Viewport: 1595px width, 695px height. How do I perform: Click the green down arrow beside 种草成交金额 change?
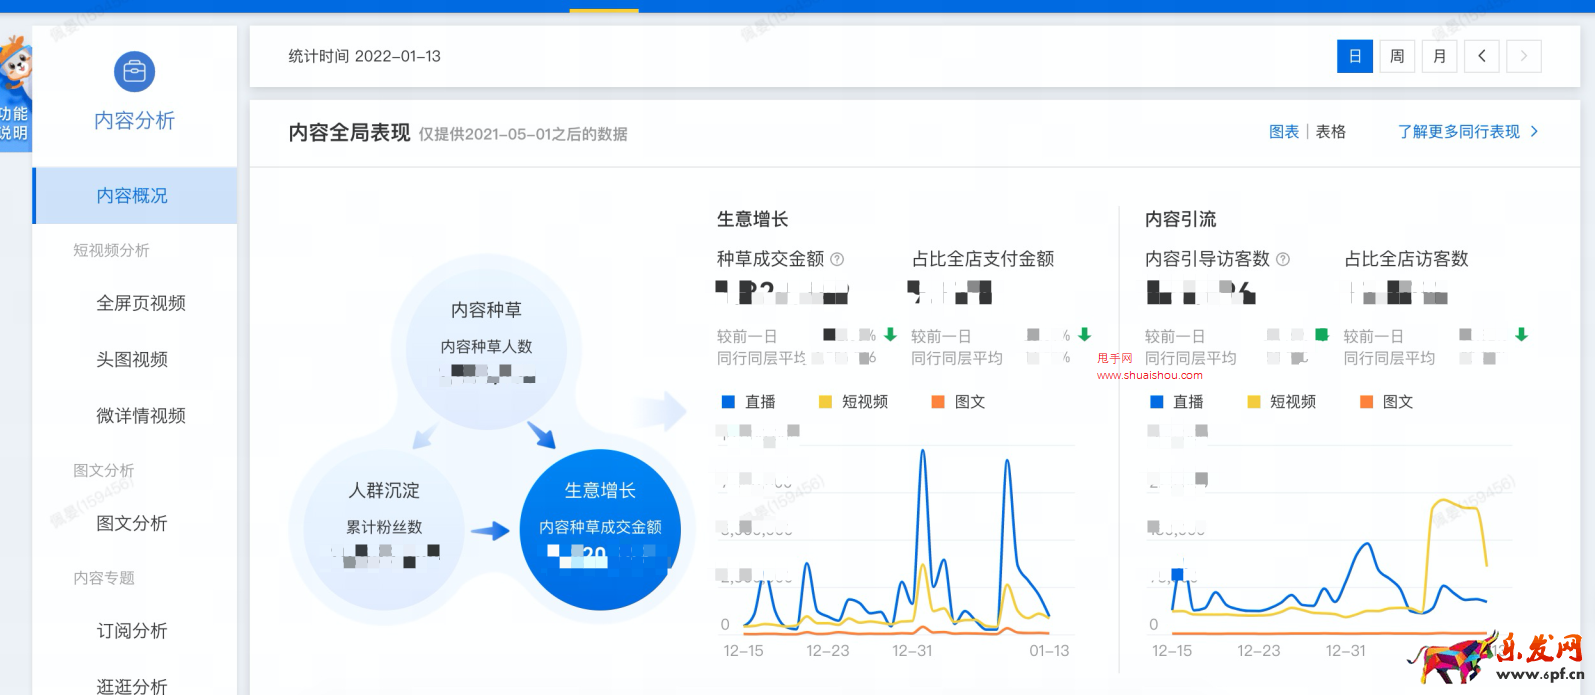(890, 335)
